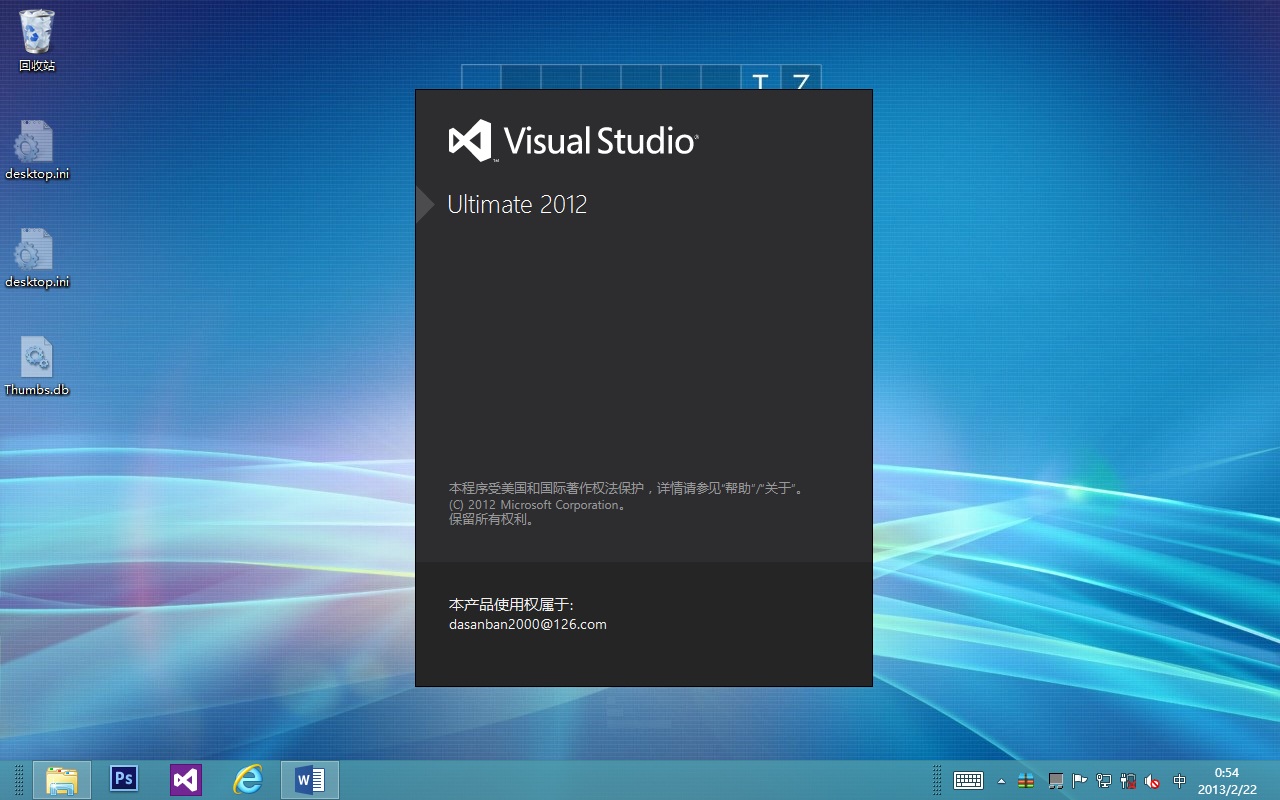Image resolution: width=1280 pixels, height=800 pixels.
Task: Open Internet Explorer from the taskbar
Action: (247, 780)
